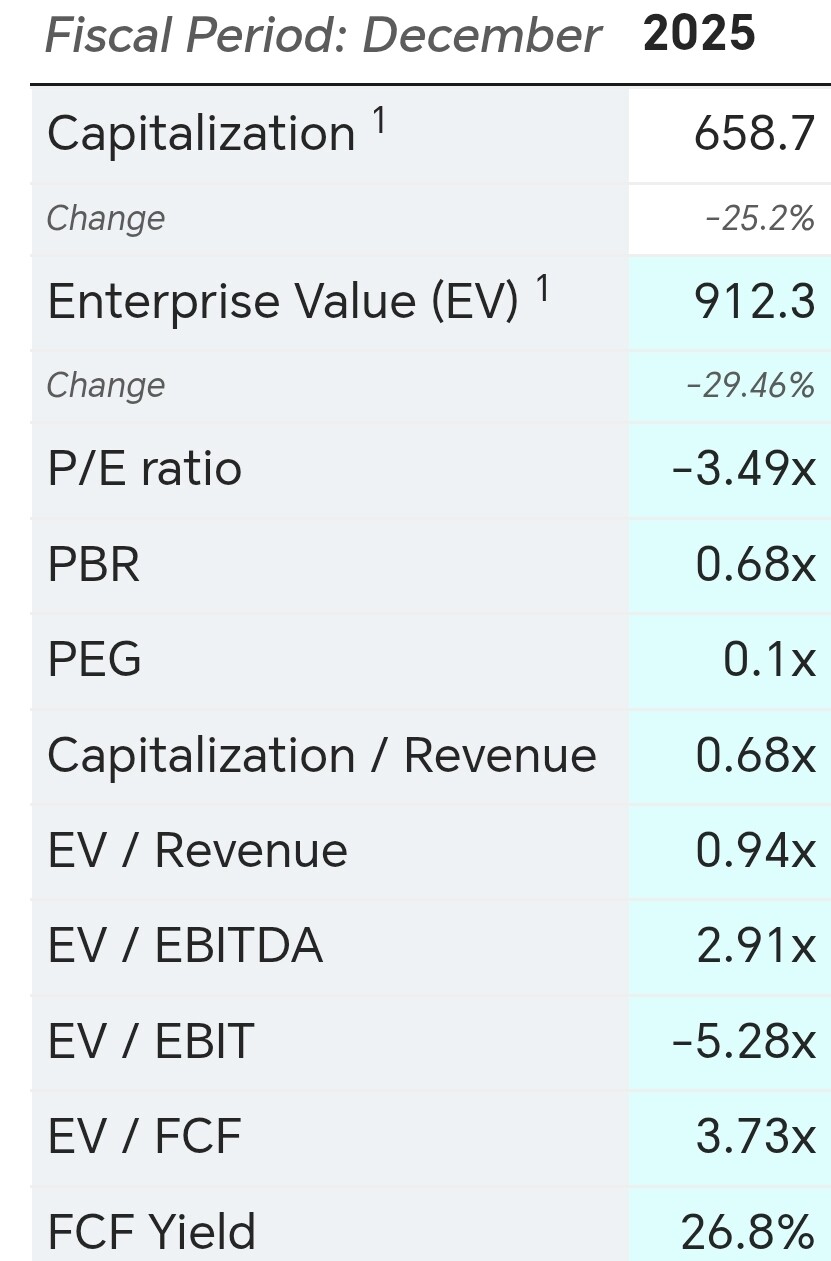Select the FCF Yield value 26.8%

(747, 1231)
